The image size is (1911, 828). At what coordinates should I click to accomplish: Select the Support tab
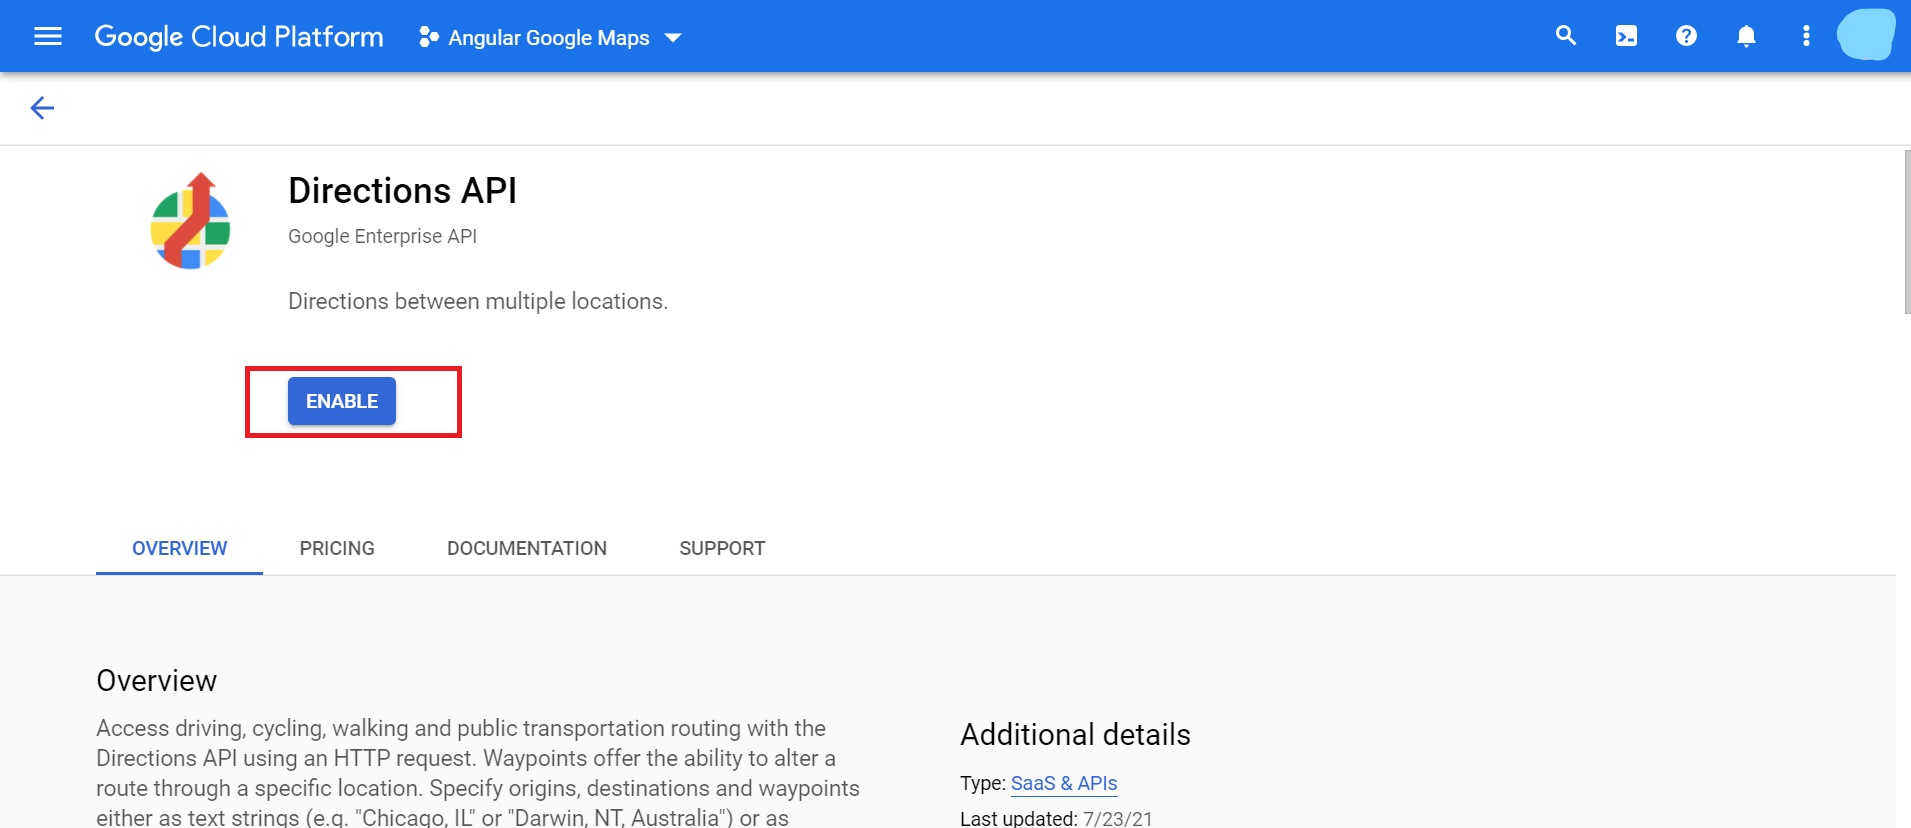722,548
